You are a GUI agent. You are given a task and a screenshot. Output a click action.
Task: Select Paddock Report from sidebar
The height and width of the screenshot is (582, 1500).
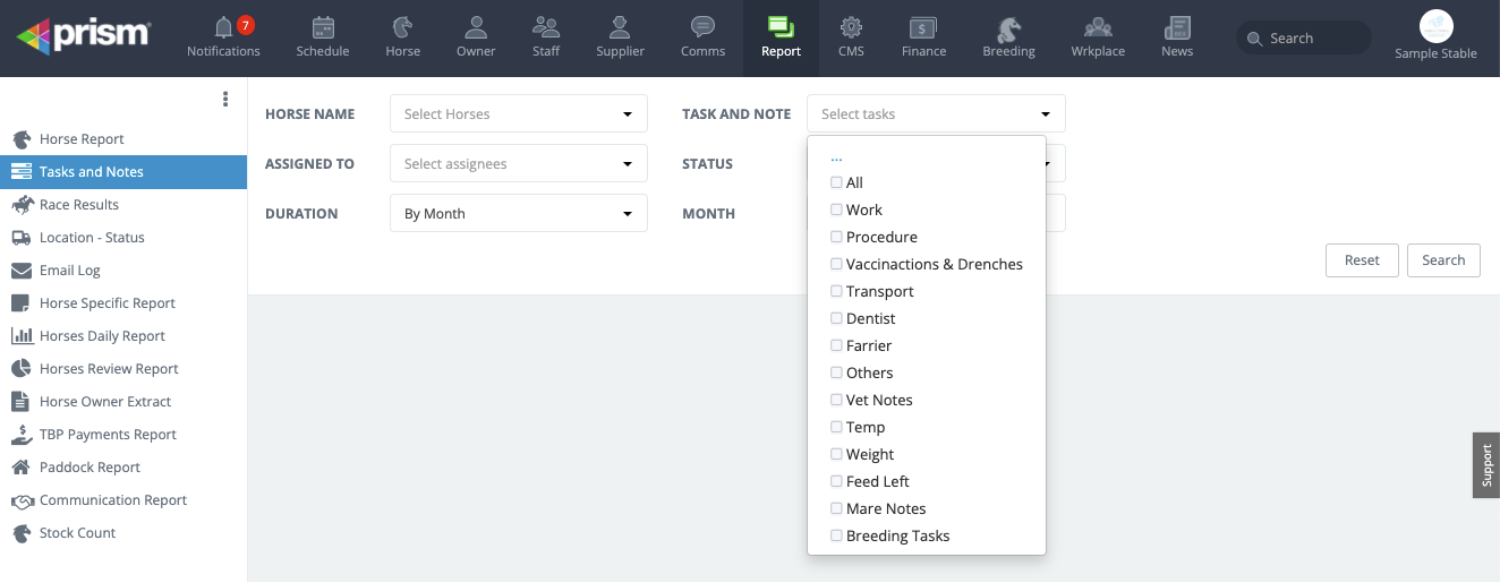90,468
